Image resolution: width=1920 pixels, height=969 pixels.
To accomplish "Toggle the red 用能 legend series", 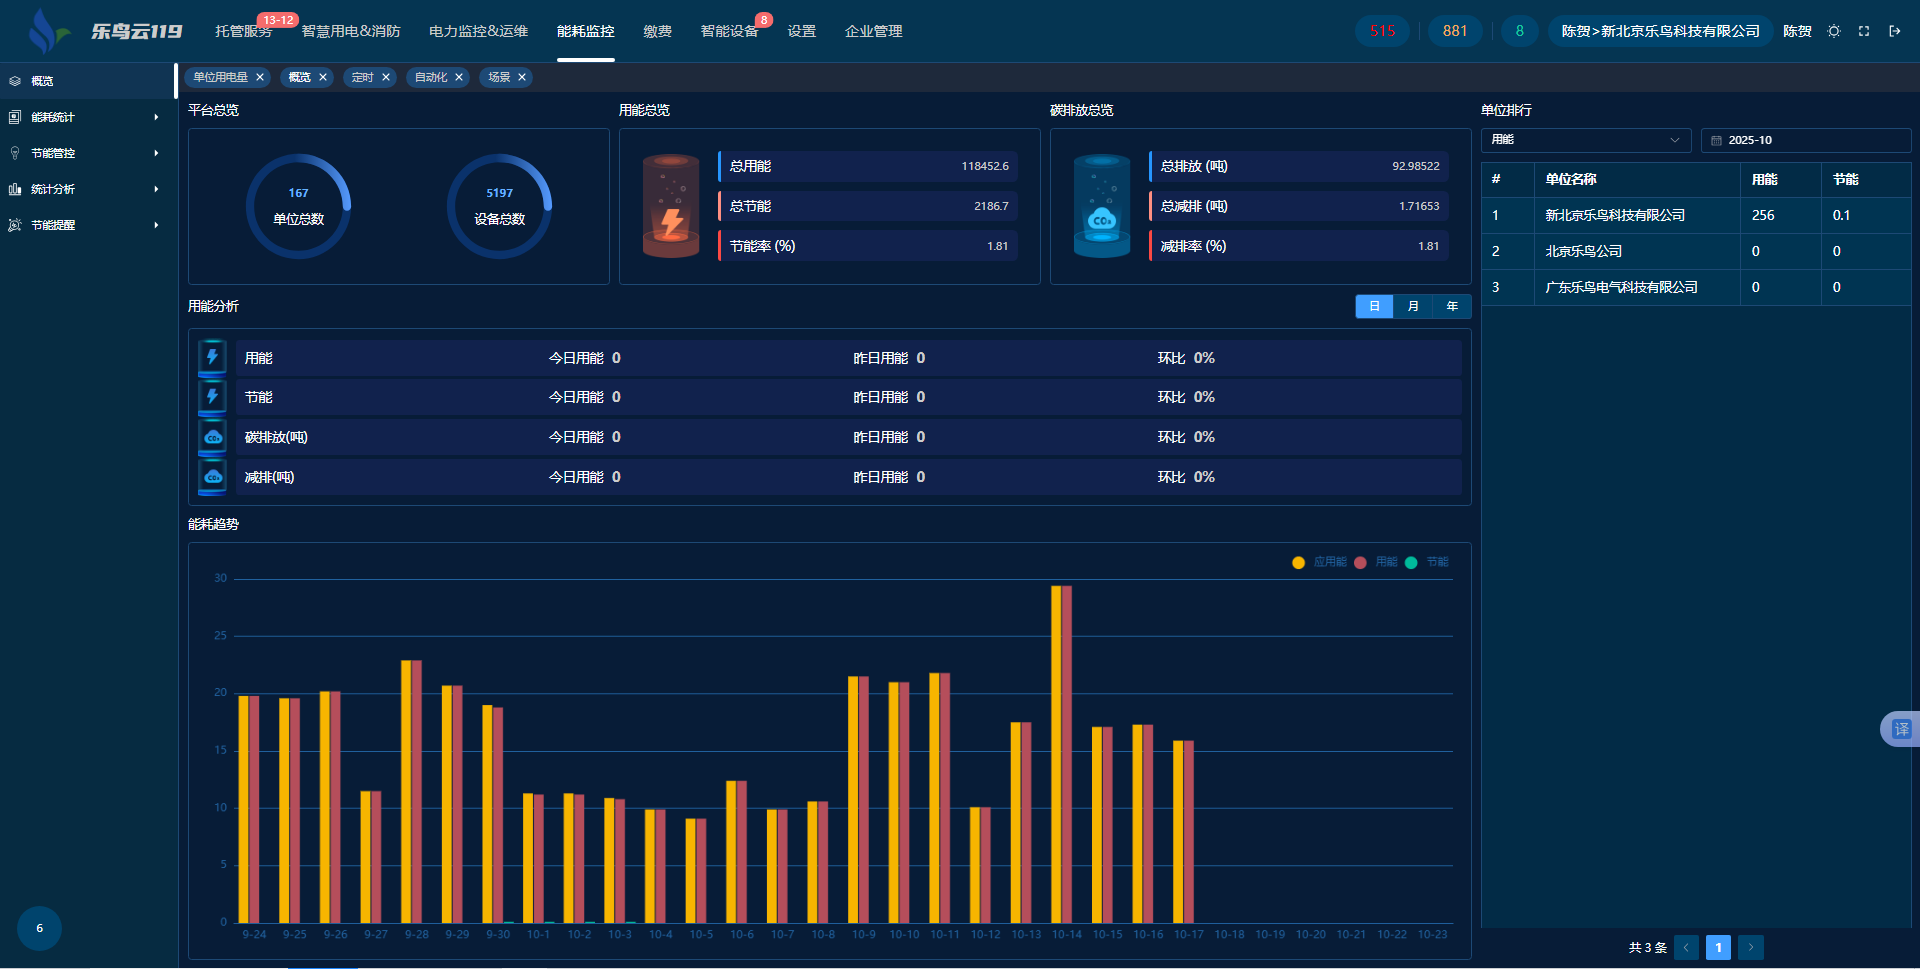I will pos(1376,562).
